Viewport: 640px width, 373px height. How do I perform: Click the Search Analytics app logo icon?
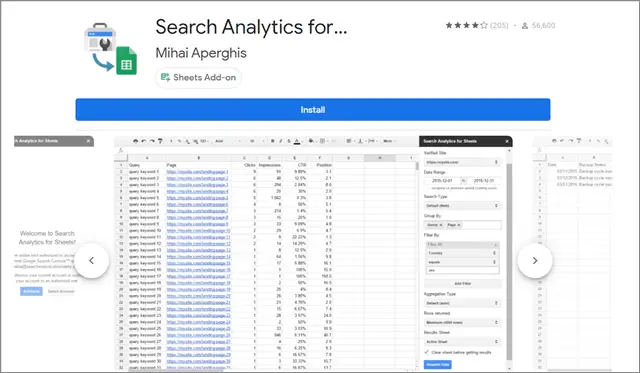pos(111,49)
